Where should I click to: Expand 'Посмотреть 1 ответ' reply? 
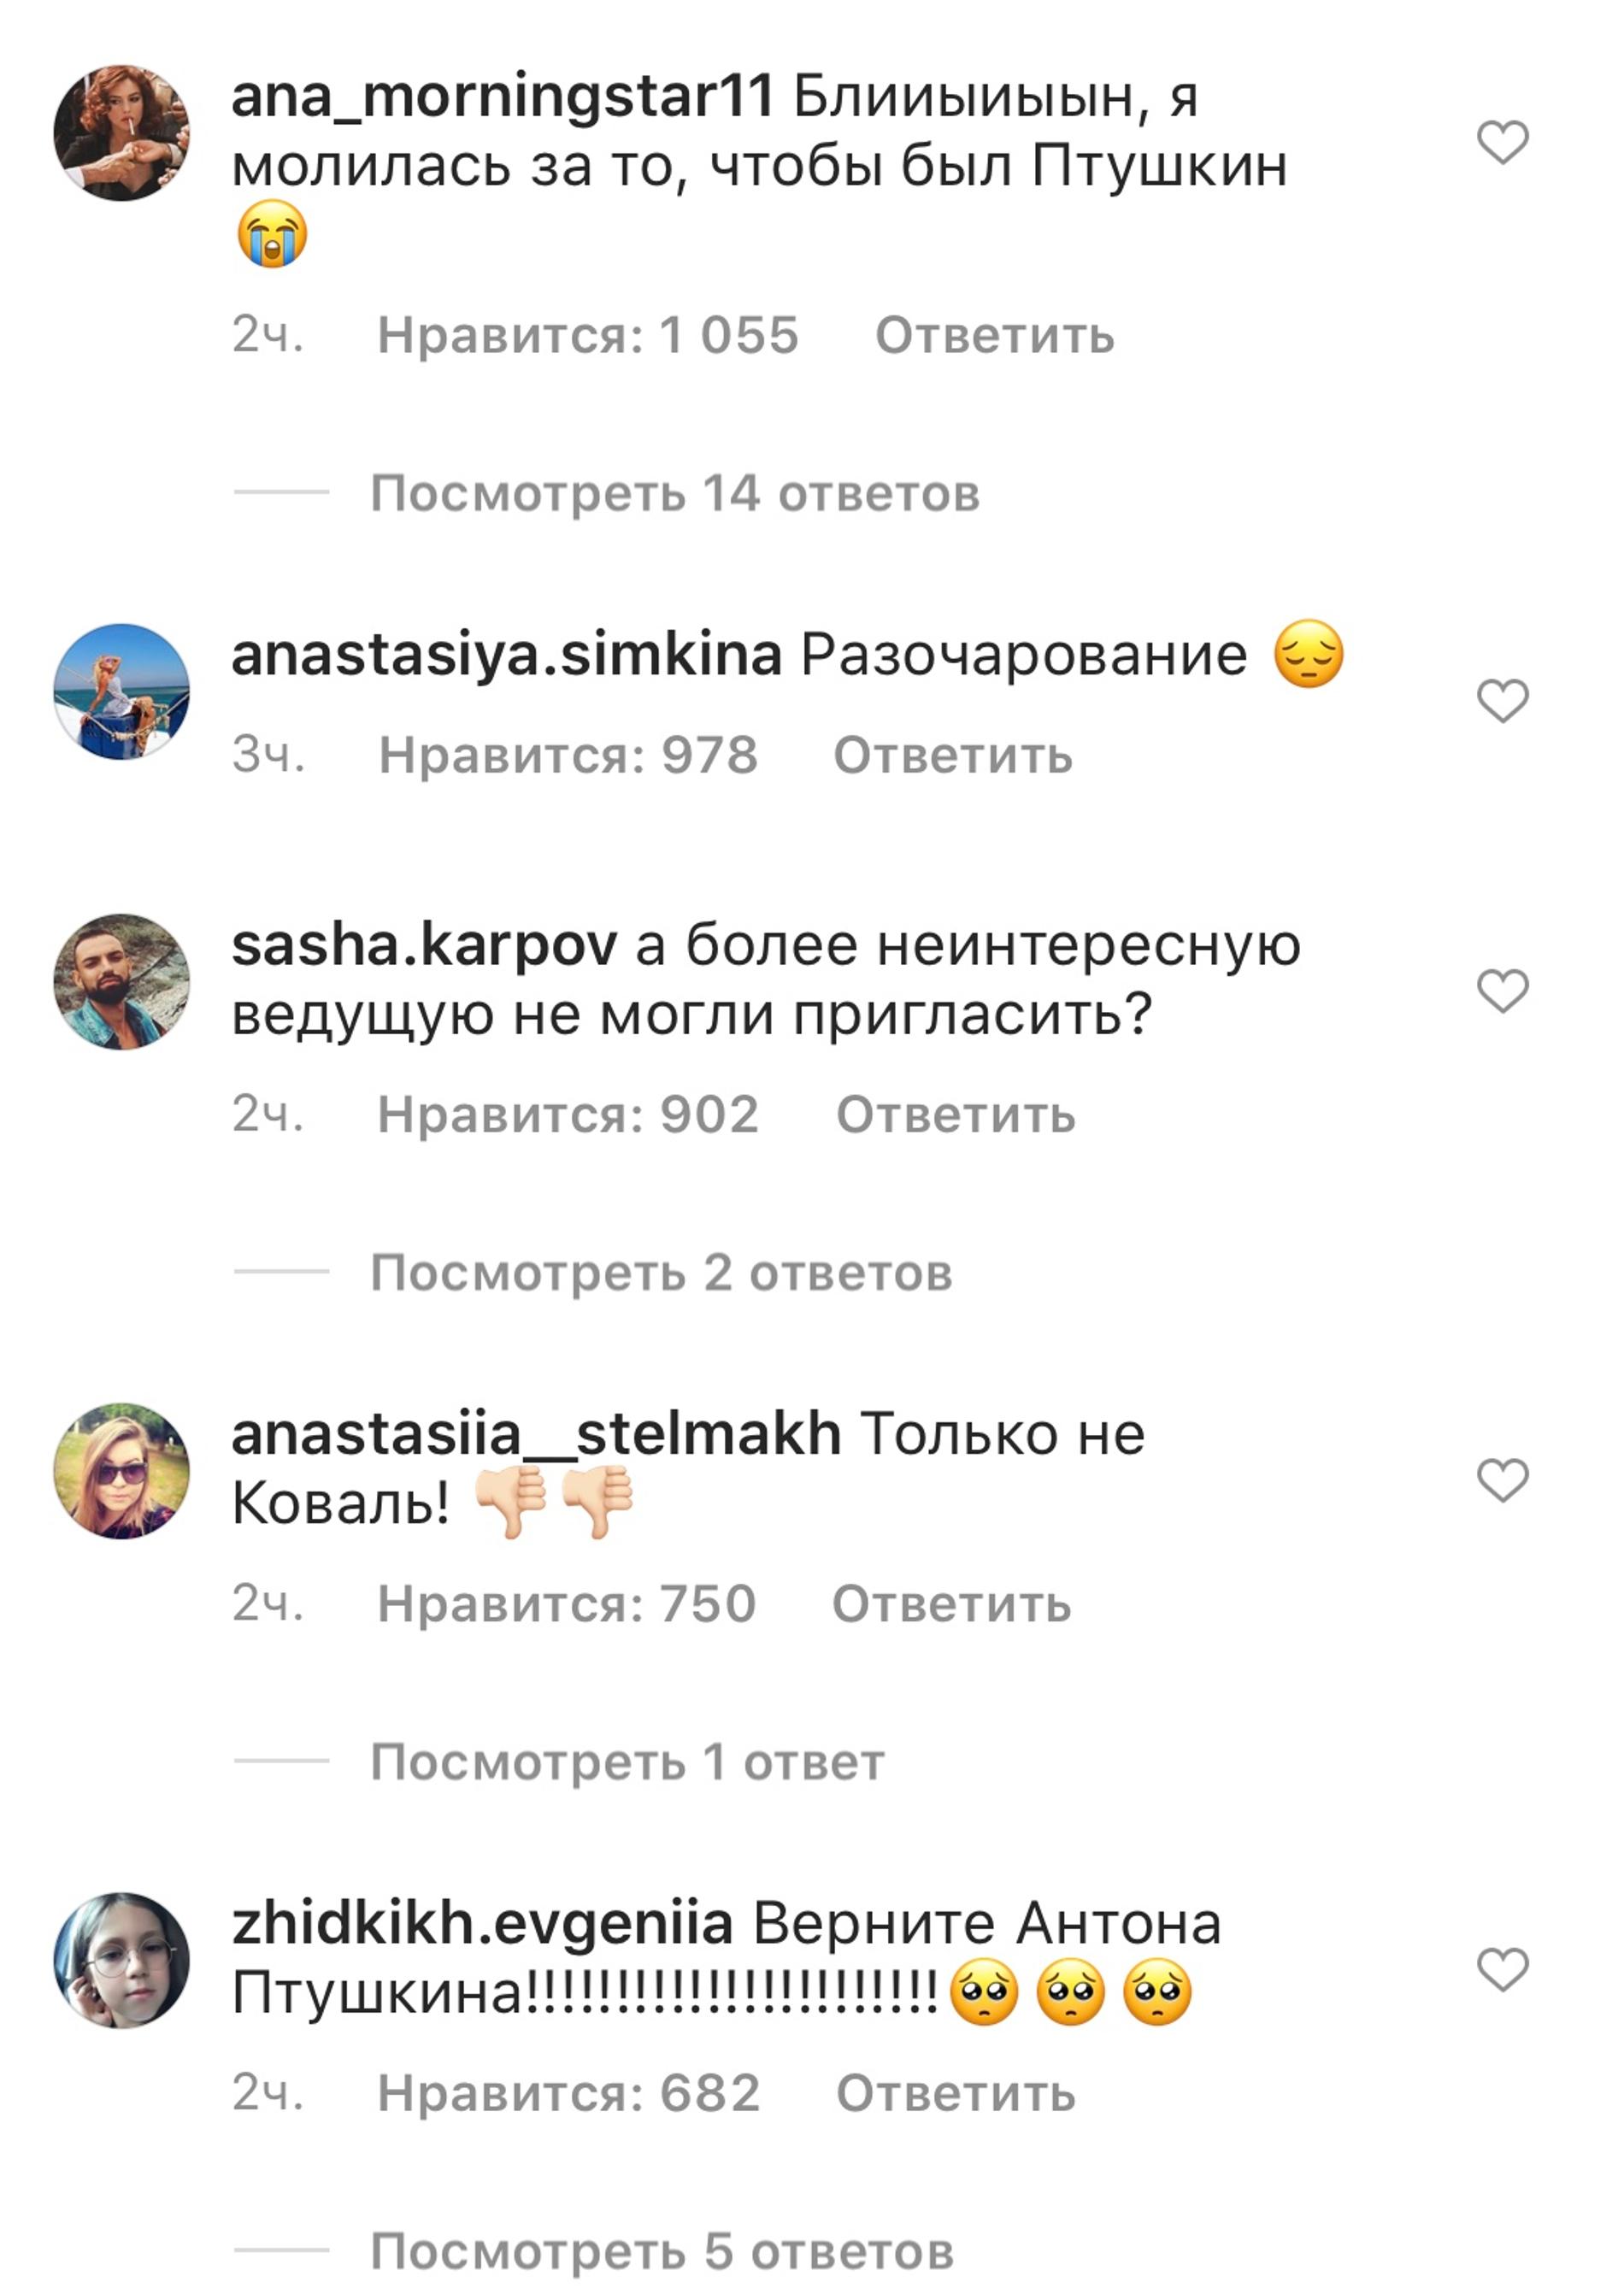pyautogui.click(x=627, y=1762)
